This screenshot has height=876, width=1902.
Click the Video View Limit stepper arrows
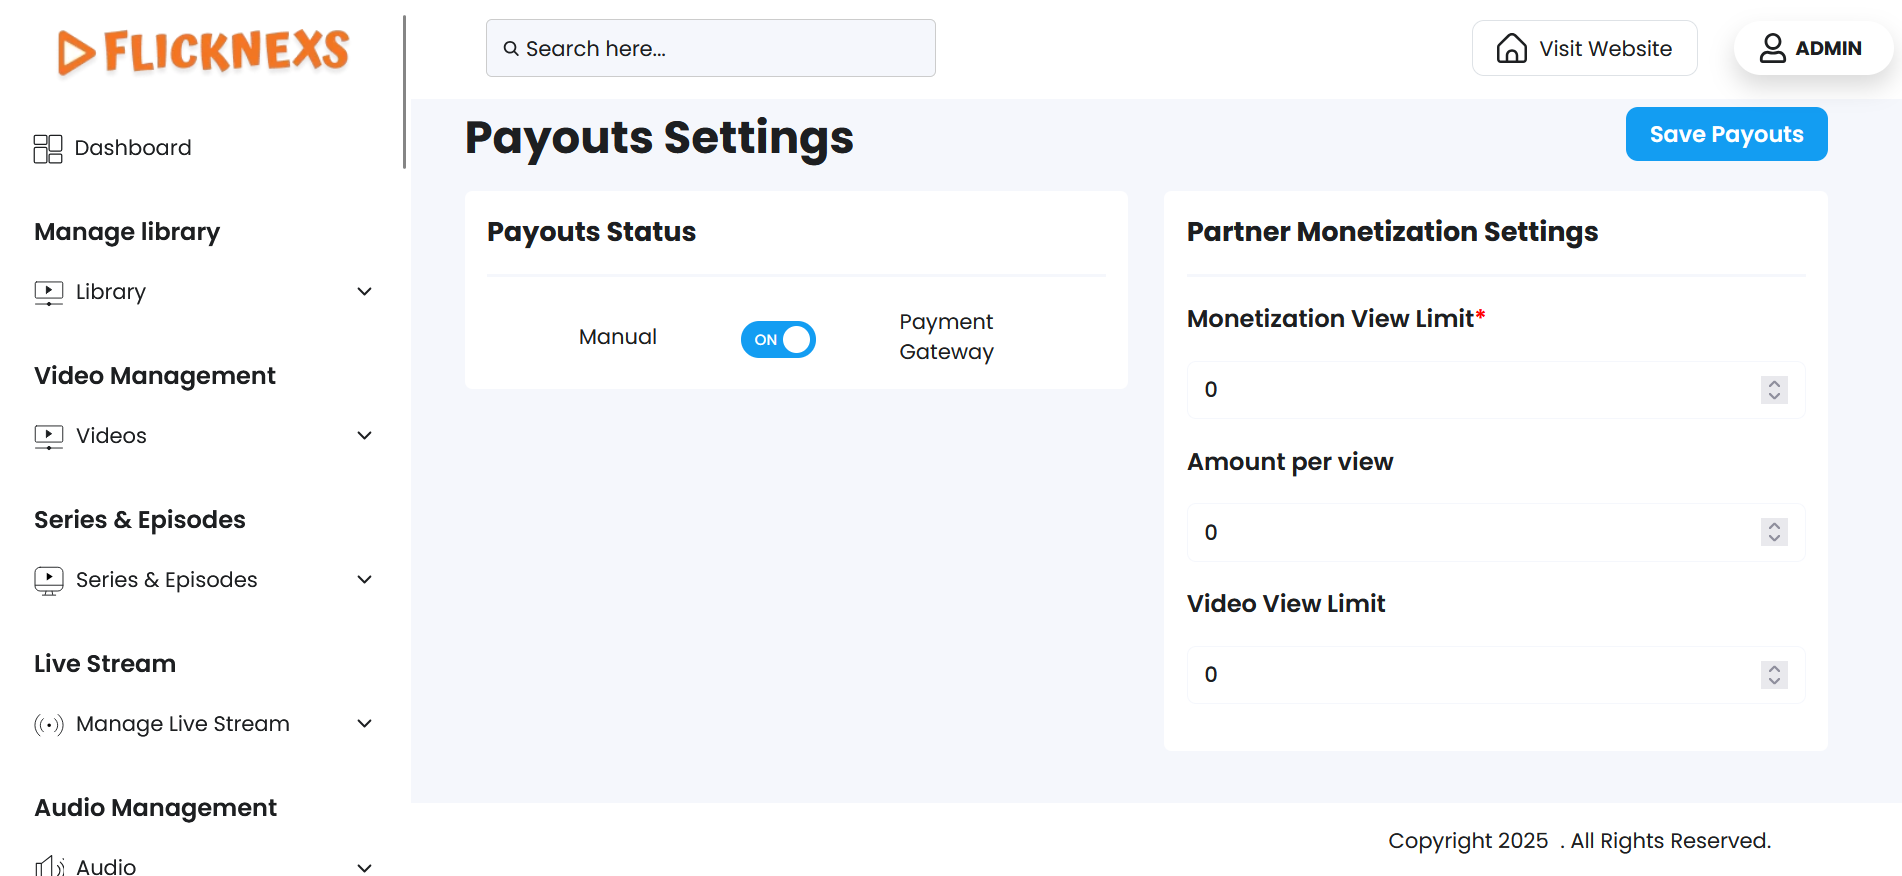pyautogui.click(x=1774, y=675)
